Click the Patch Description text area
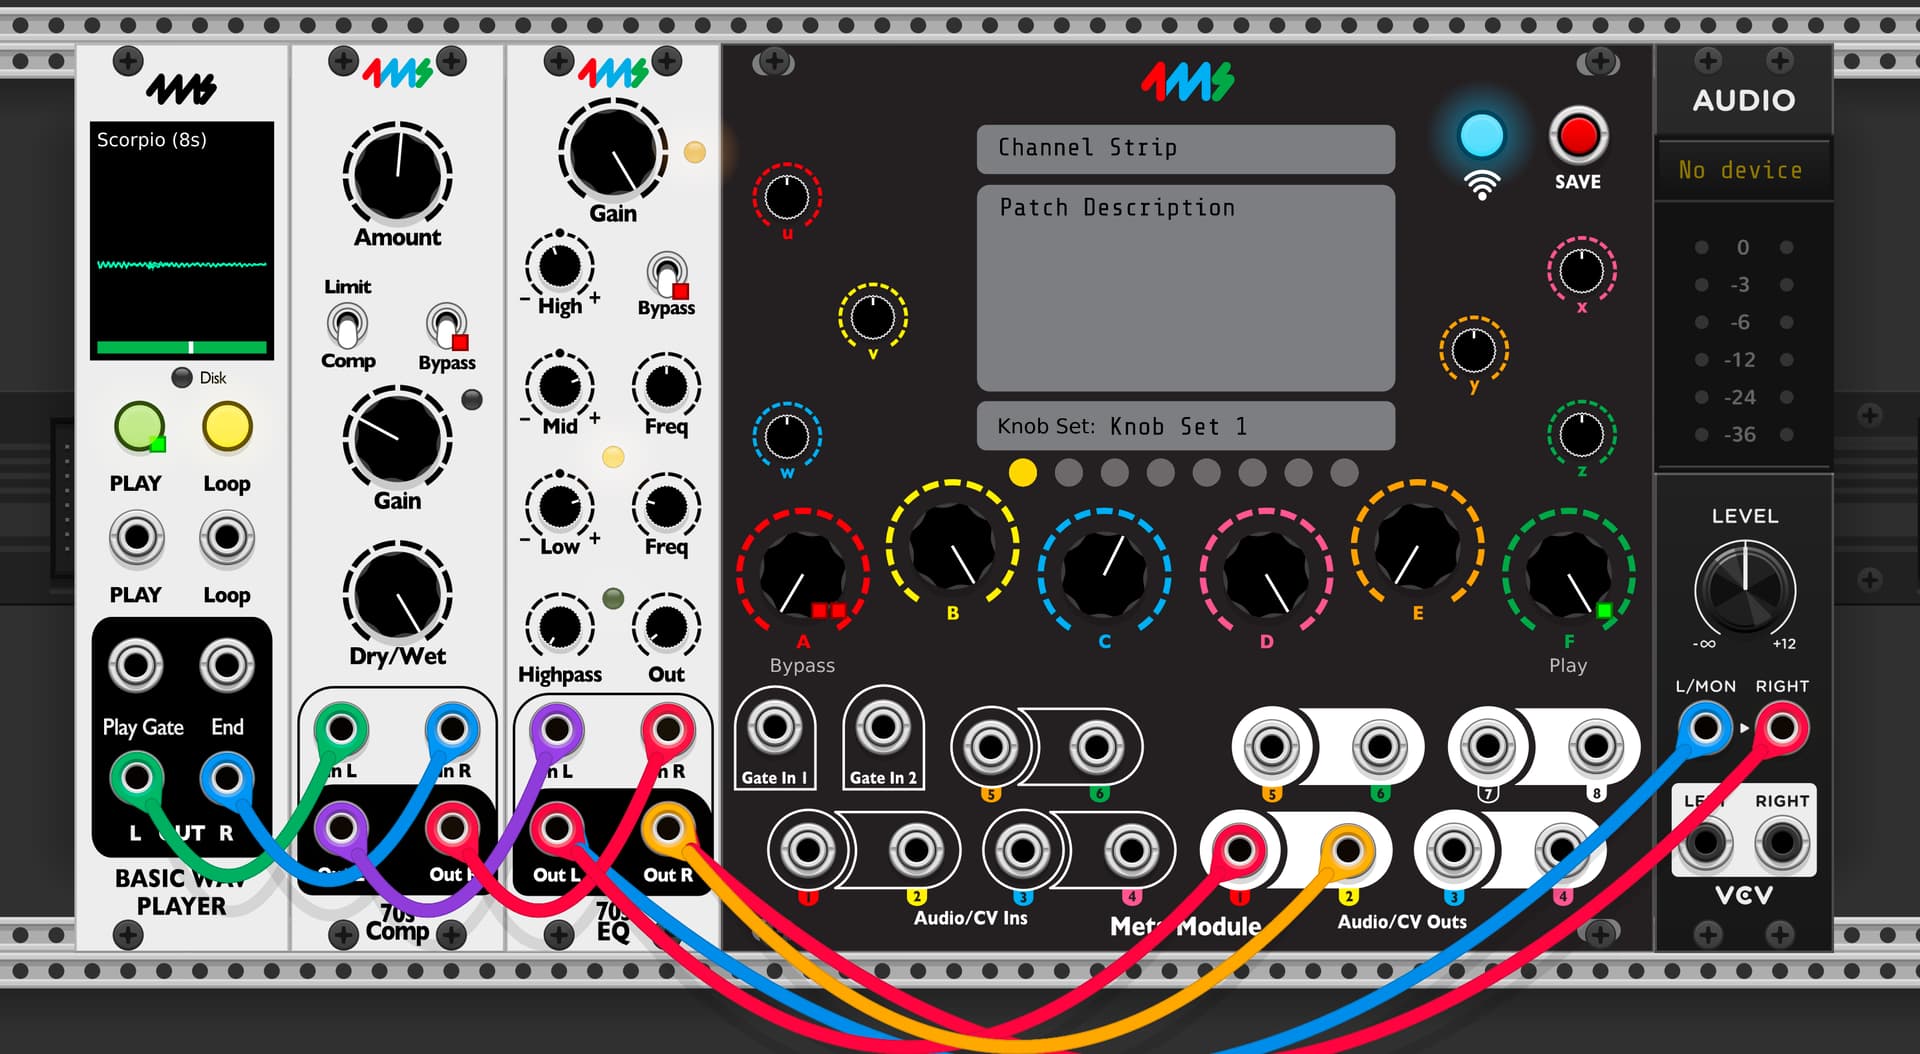Screen dimensions: 1920x1054 point(1185,288)
